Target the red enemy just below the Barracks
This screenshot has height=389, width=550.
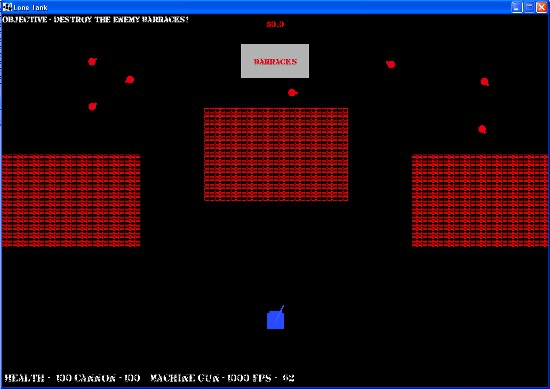tap(292, 93)
